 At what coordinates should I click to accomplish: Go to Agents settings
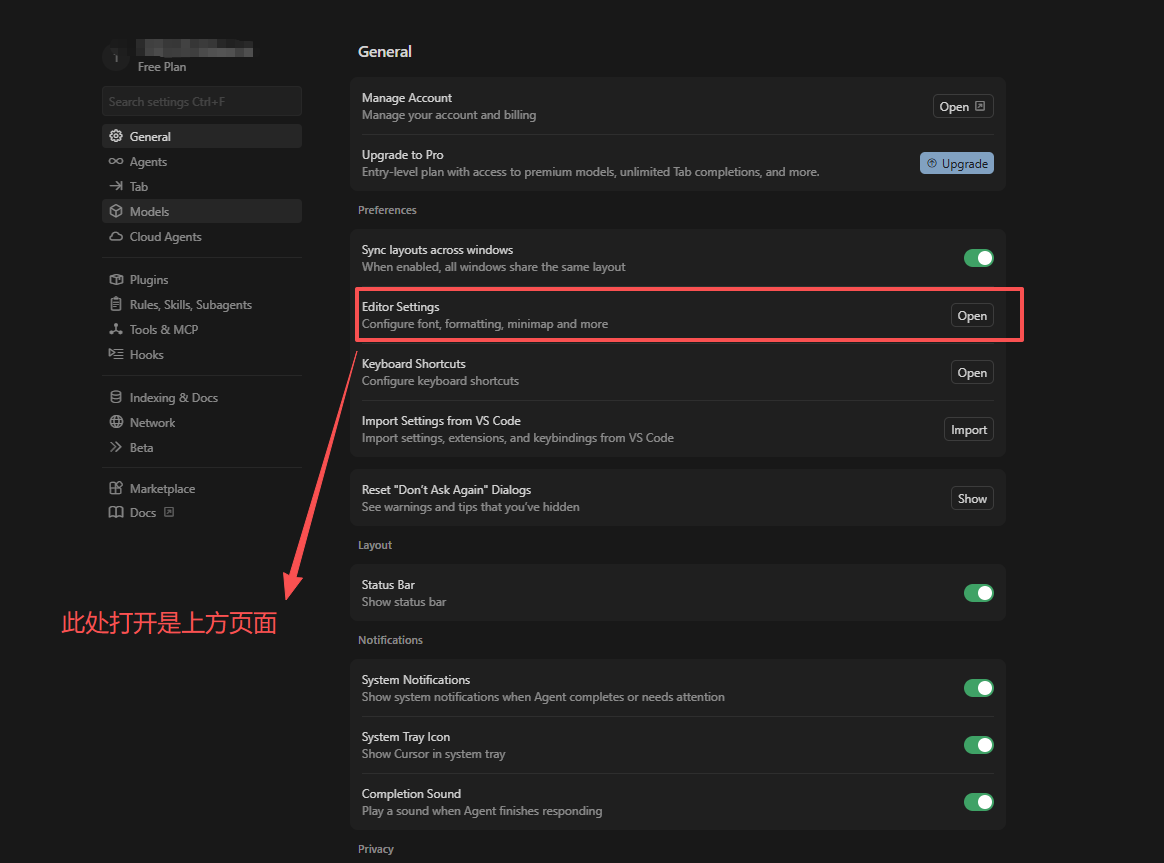coord(202,161)
